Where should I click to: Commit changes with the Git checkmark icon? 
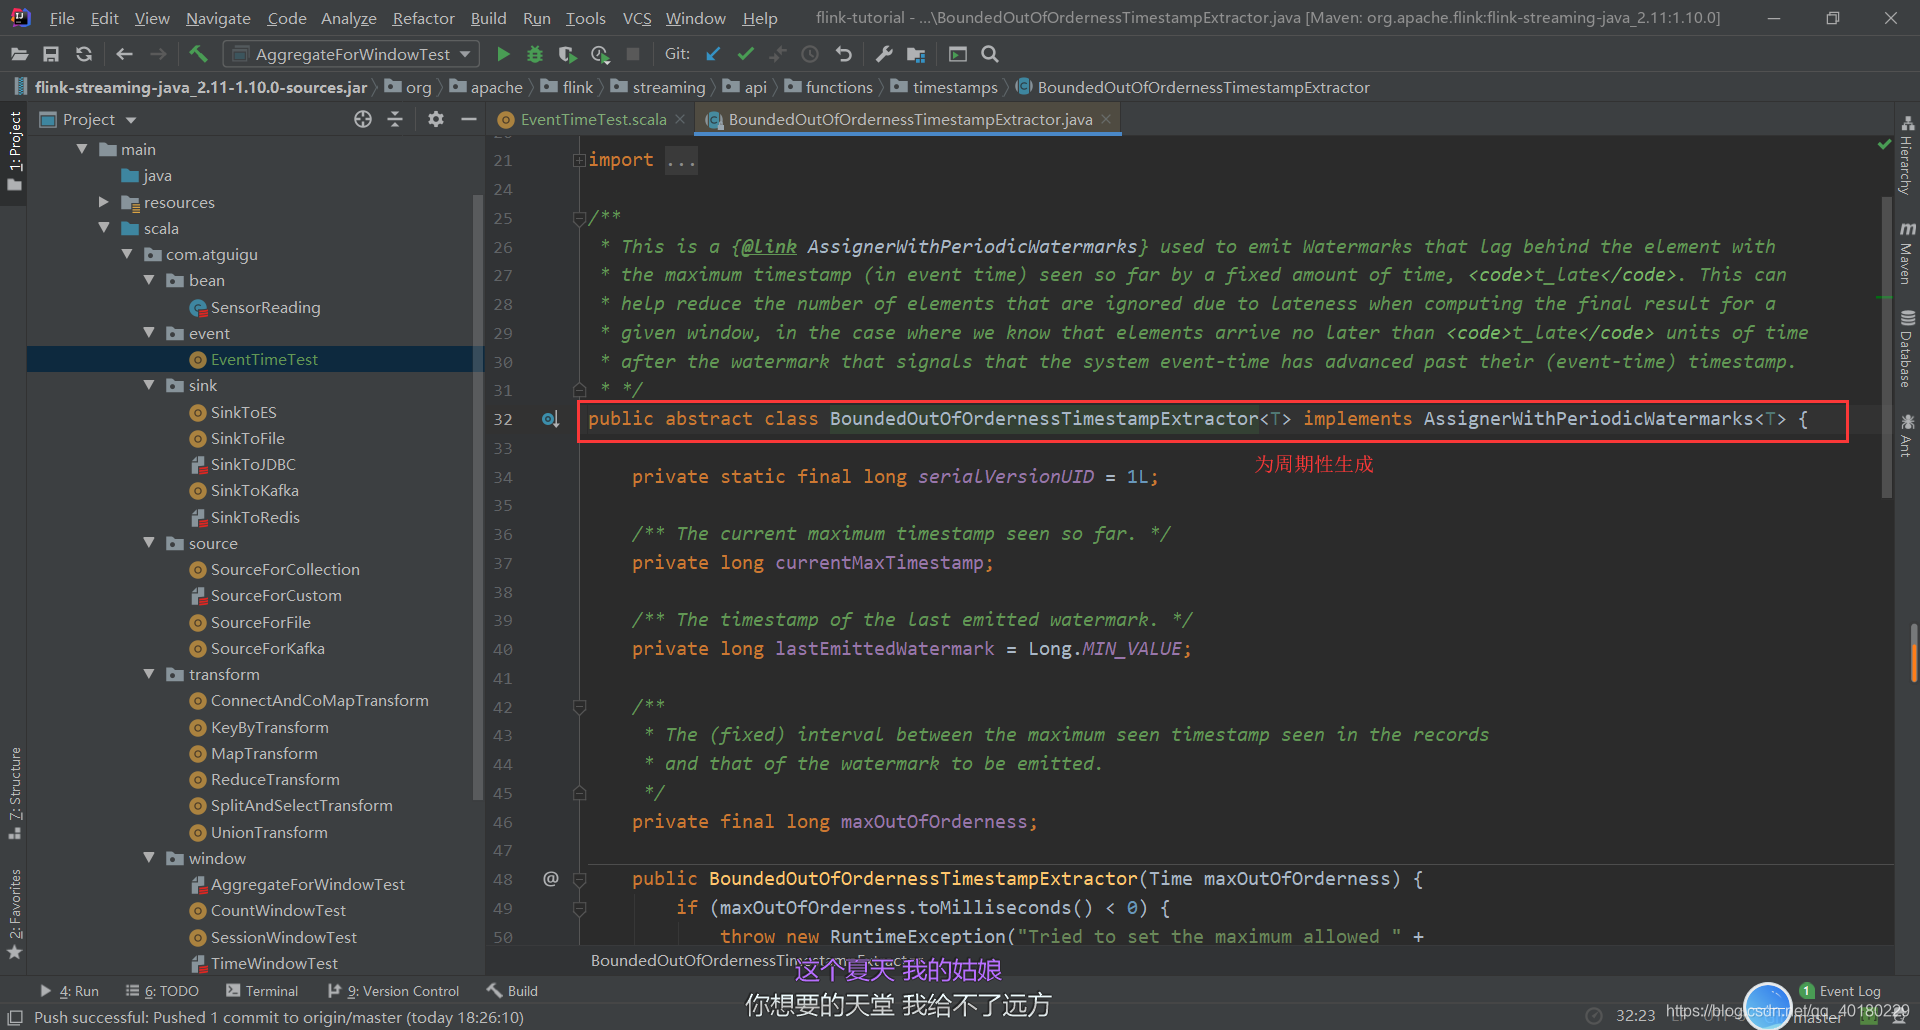(745, 54)
